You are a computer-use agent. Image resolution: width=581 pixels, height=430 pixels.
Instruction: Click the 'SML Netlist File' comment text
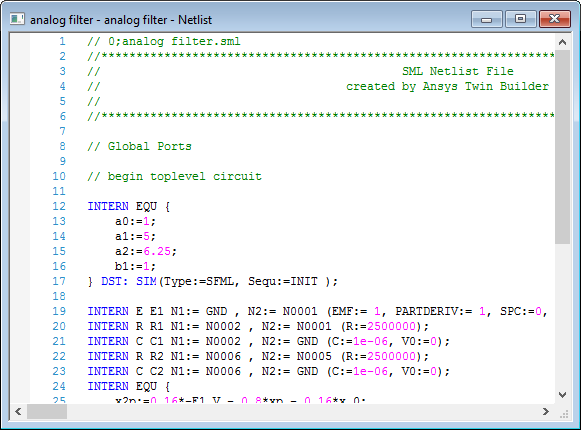tap(458, 71)
